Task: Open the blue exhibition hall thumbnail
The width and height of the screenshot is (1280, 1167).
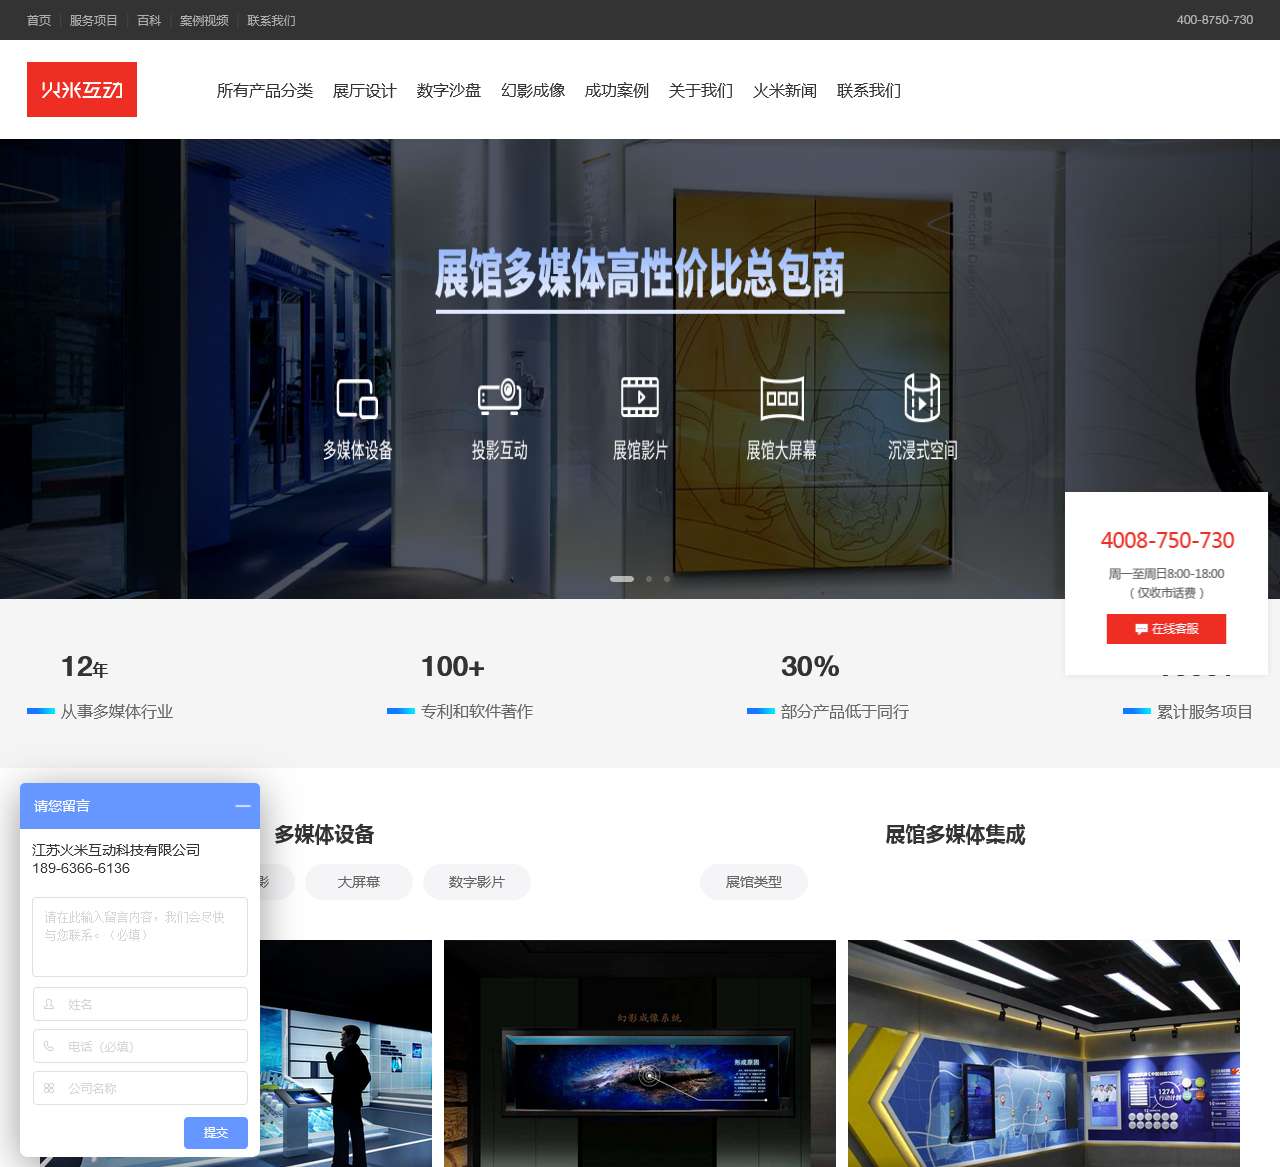Action: click(x=1044, y=1053)
